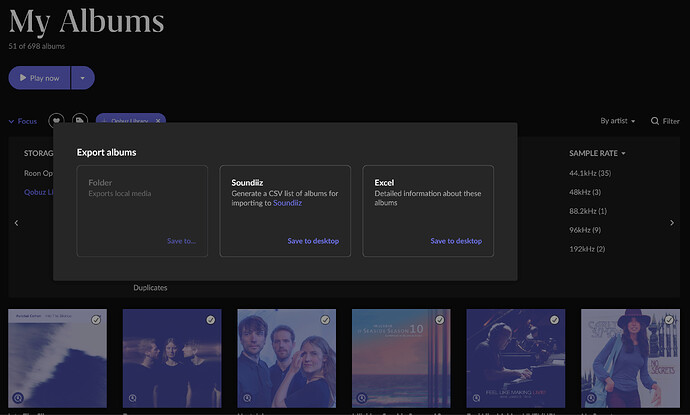Viewport: 690px width, 415px height.
Task: Open the Into The Silence album cover
Action: click(x=57, y=358)
